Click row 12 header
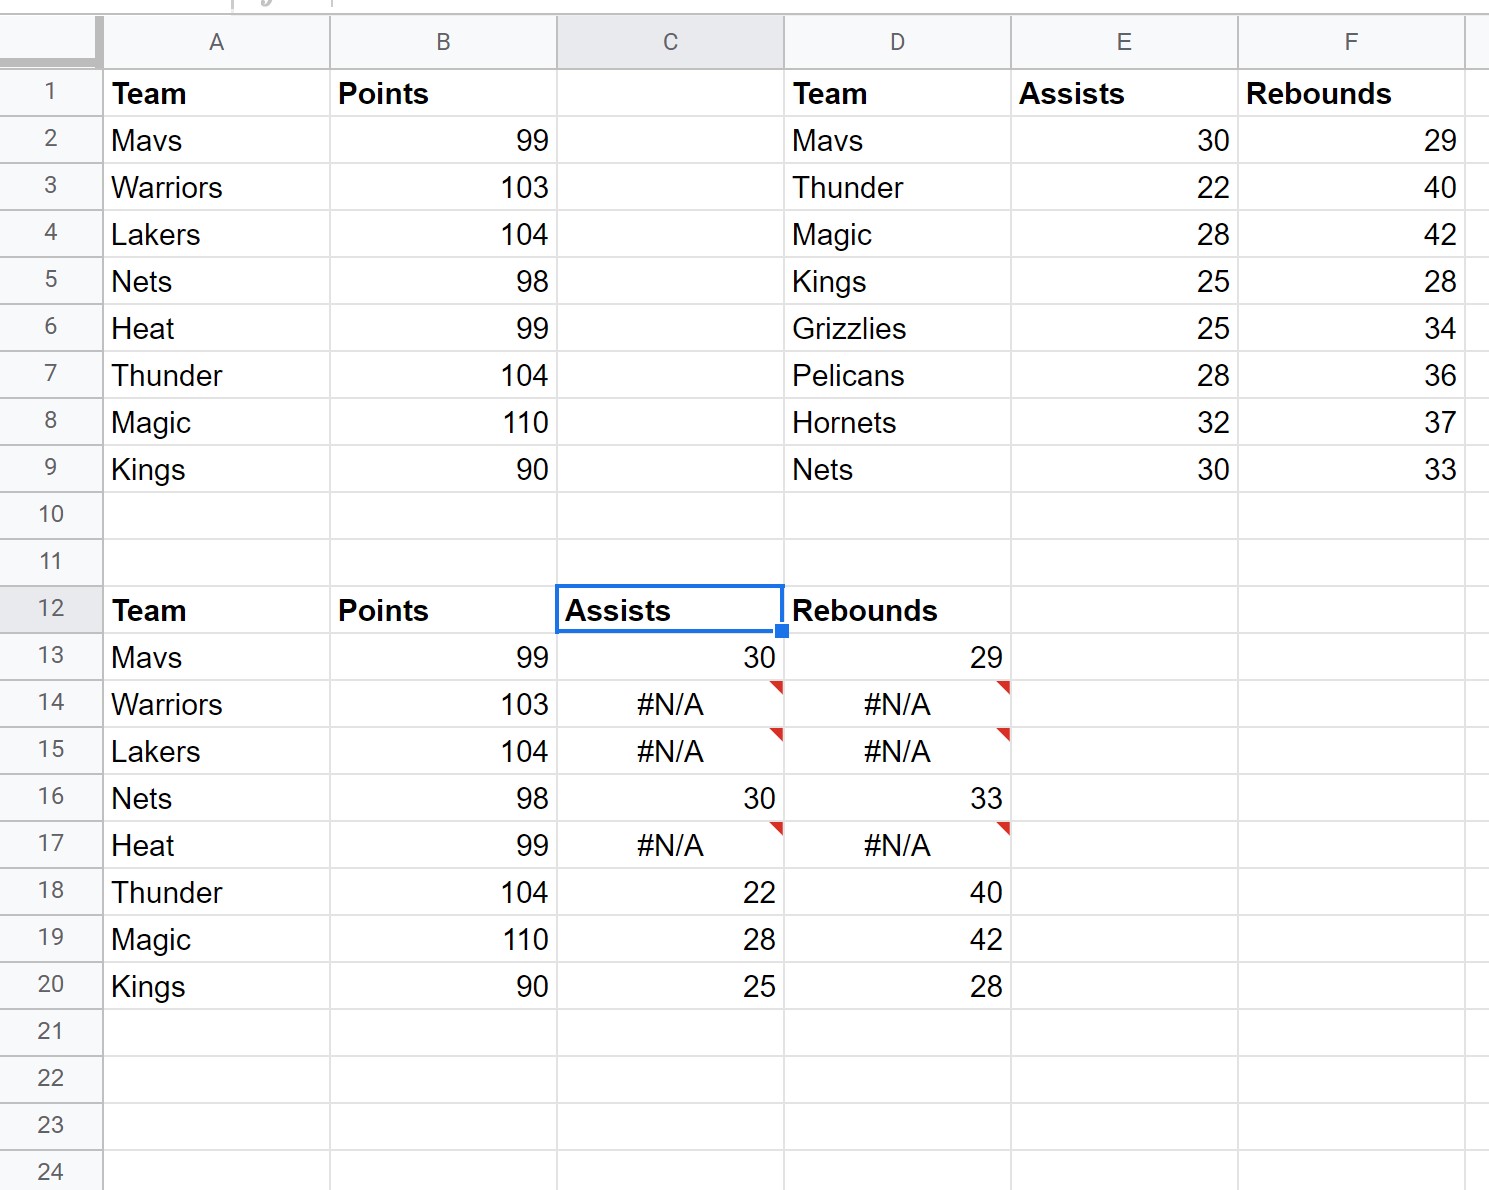Viewport: 1489px width, 1190px height. pyautogui.click(x=51, y=609)
